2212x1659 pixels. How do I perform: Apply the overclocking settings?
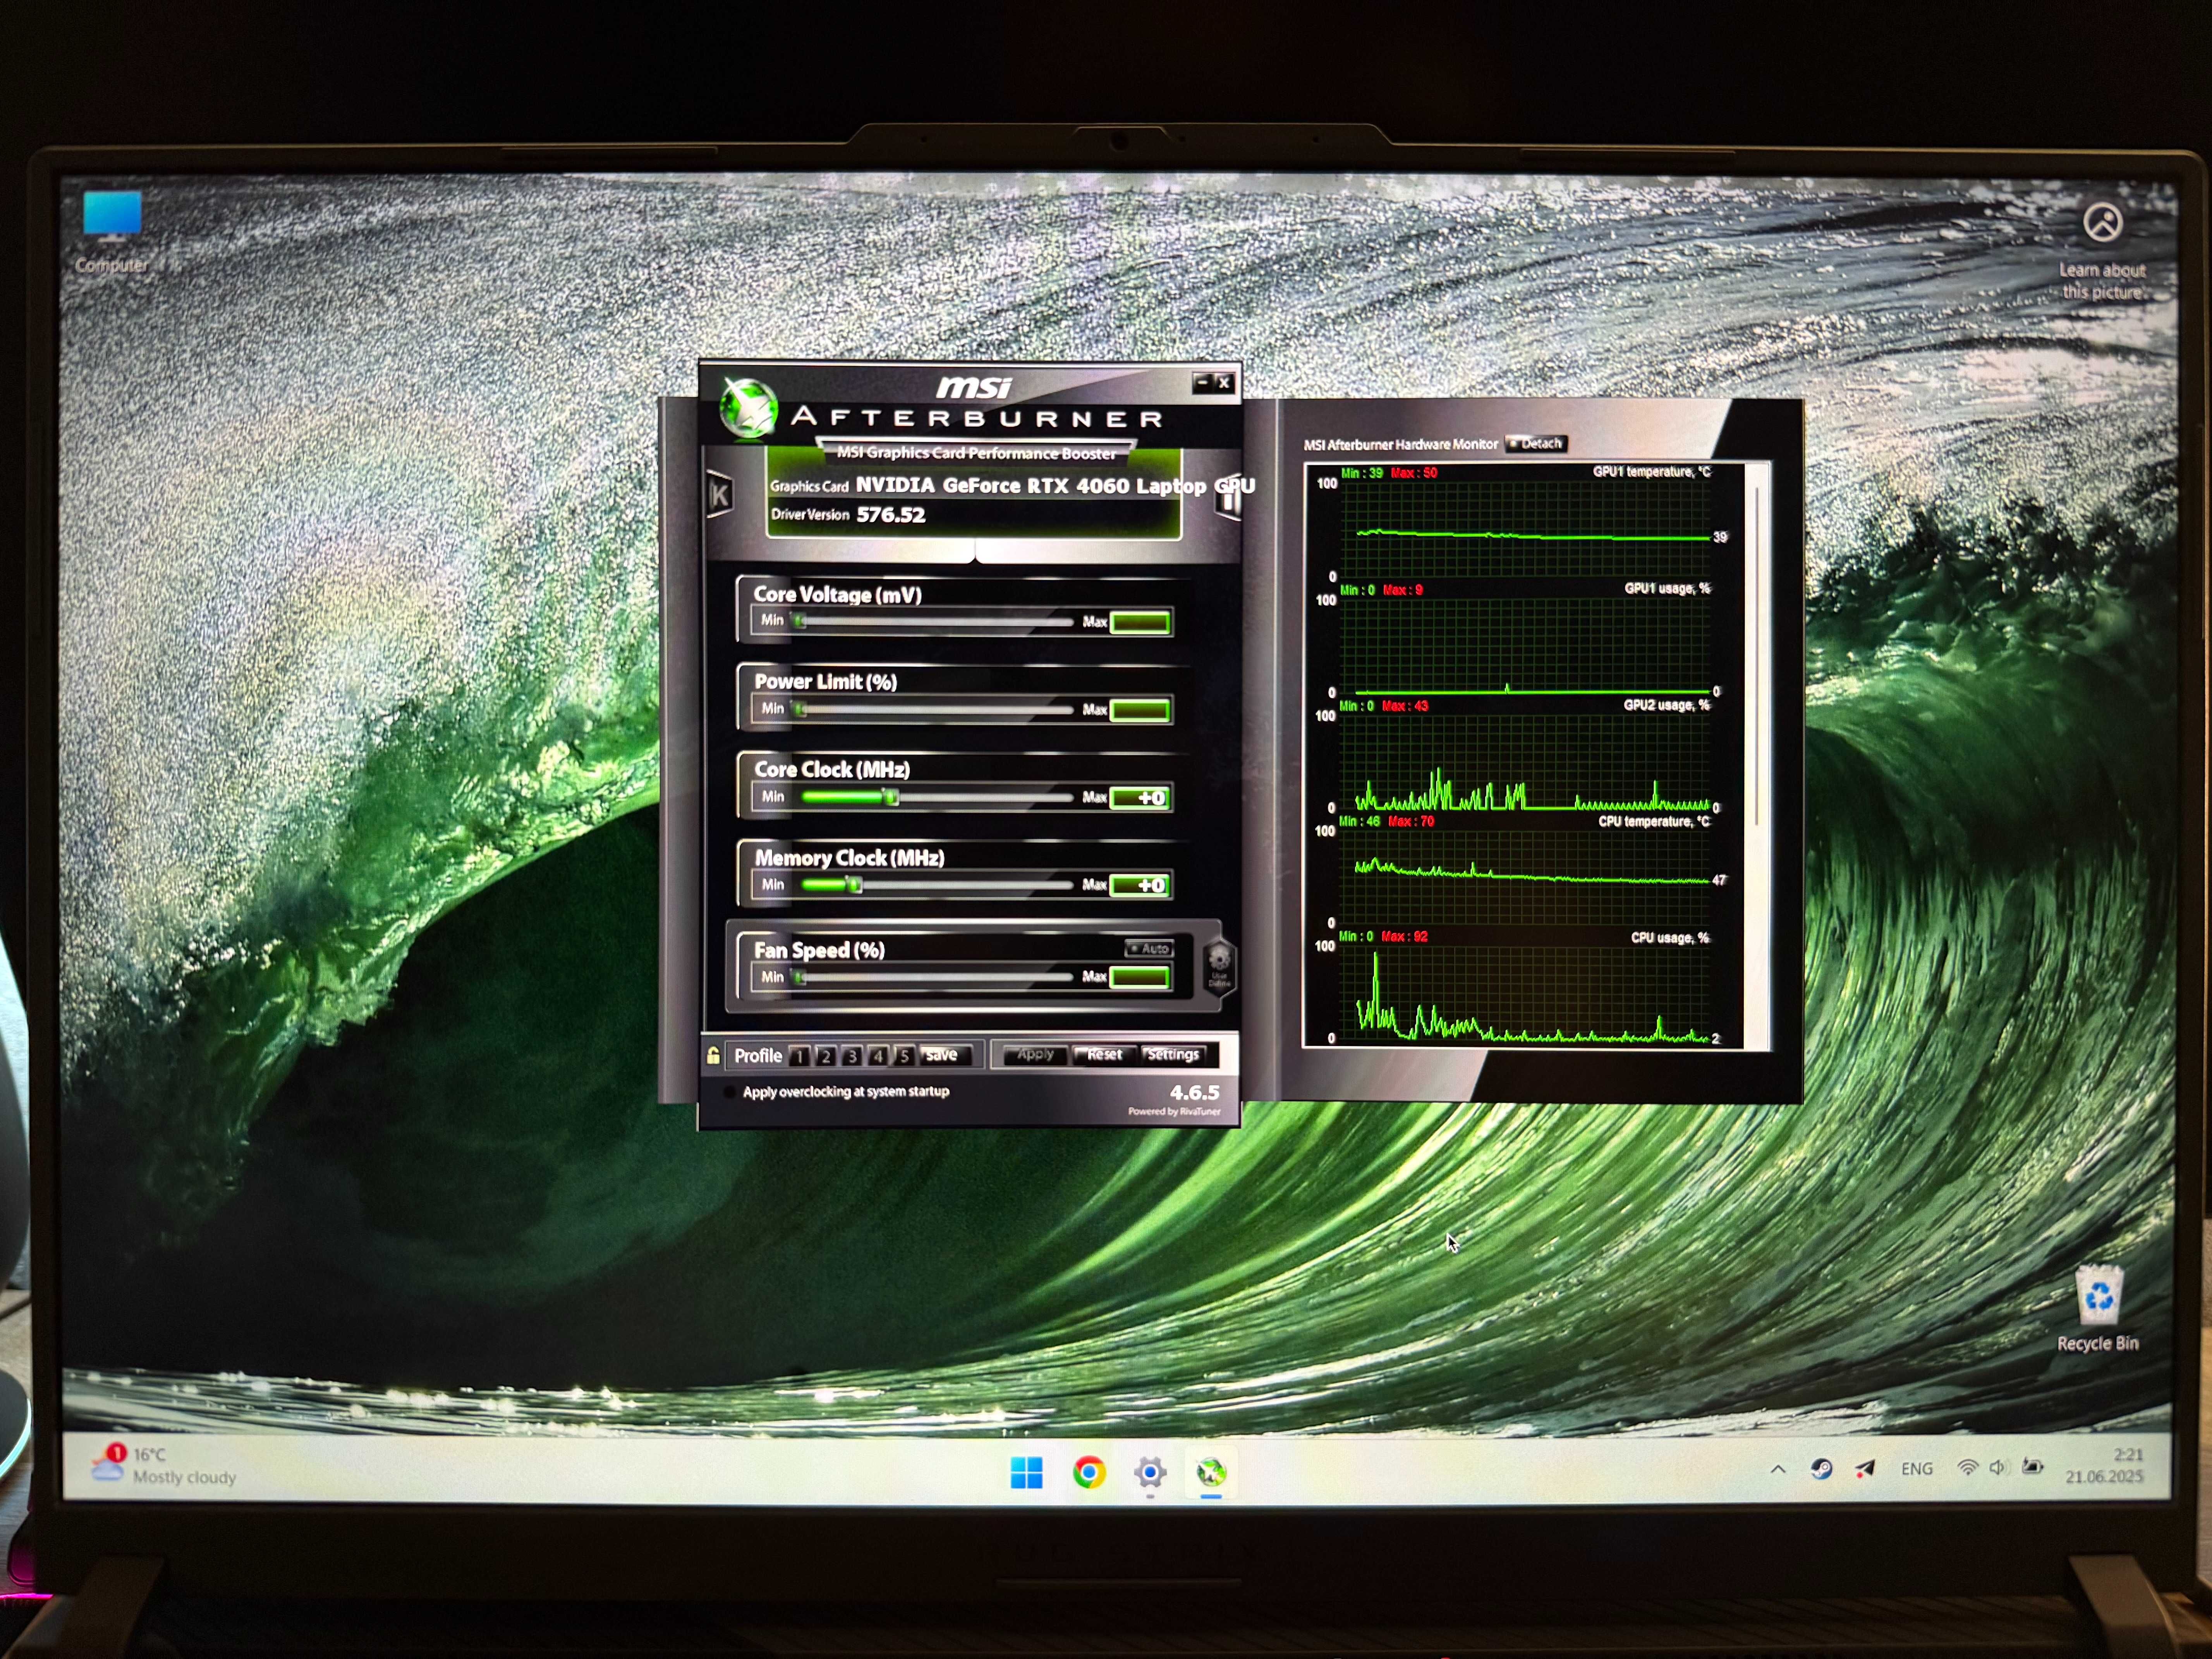click(1035, 1055)
